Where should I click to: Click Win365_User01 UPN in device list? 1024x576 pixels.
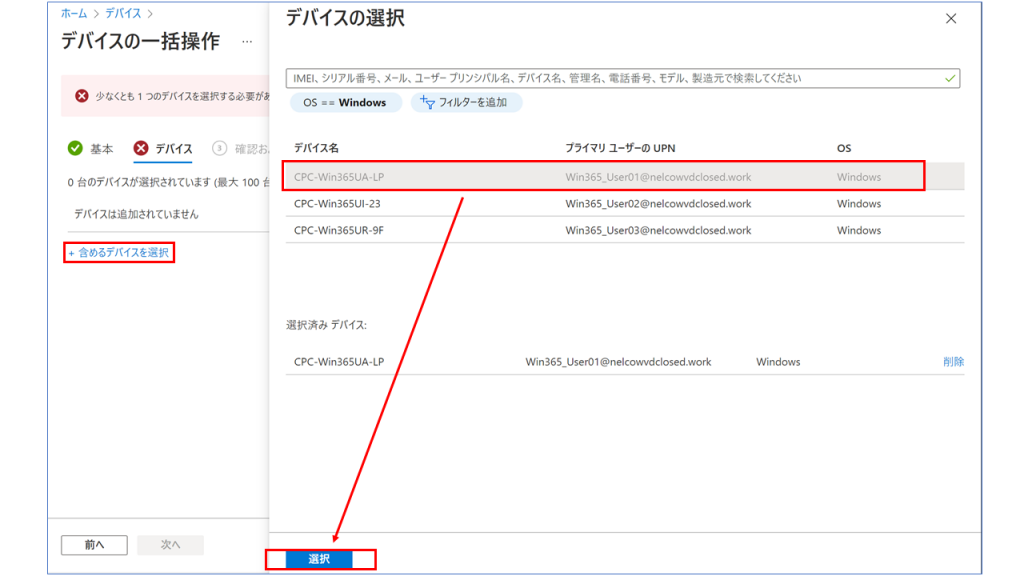658,177
